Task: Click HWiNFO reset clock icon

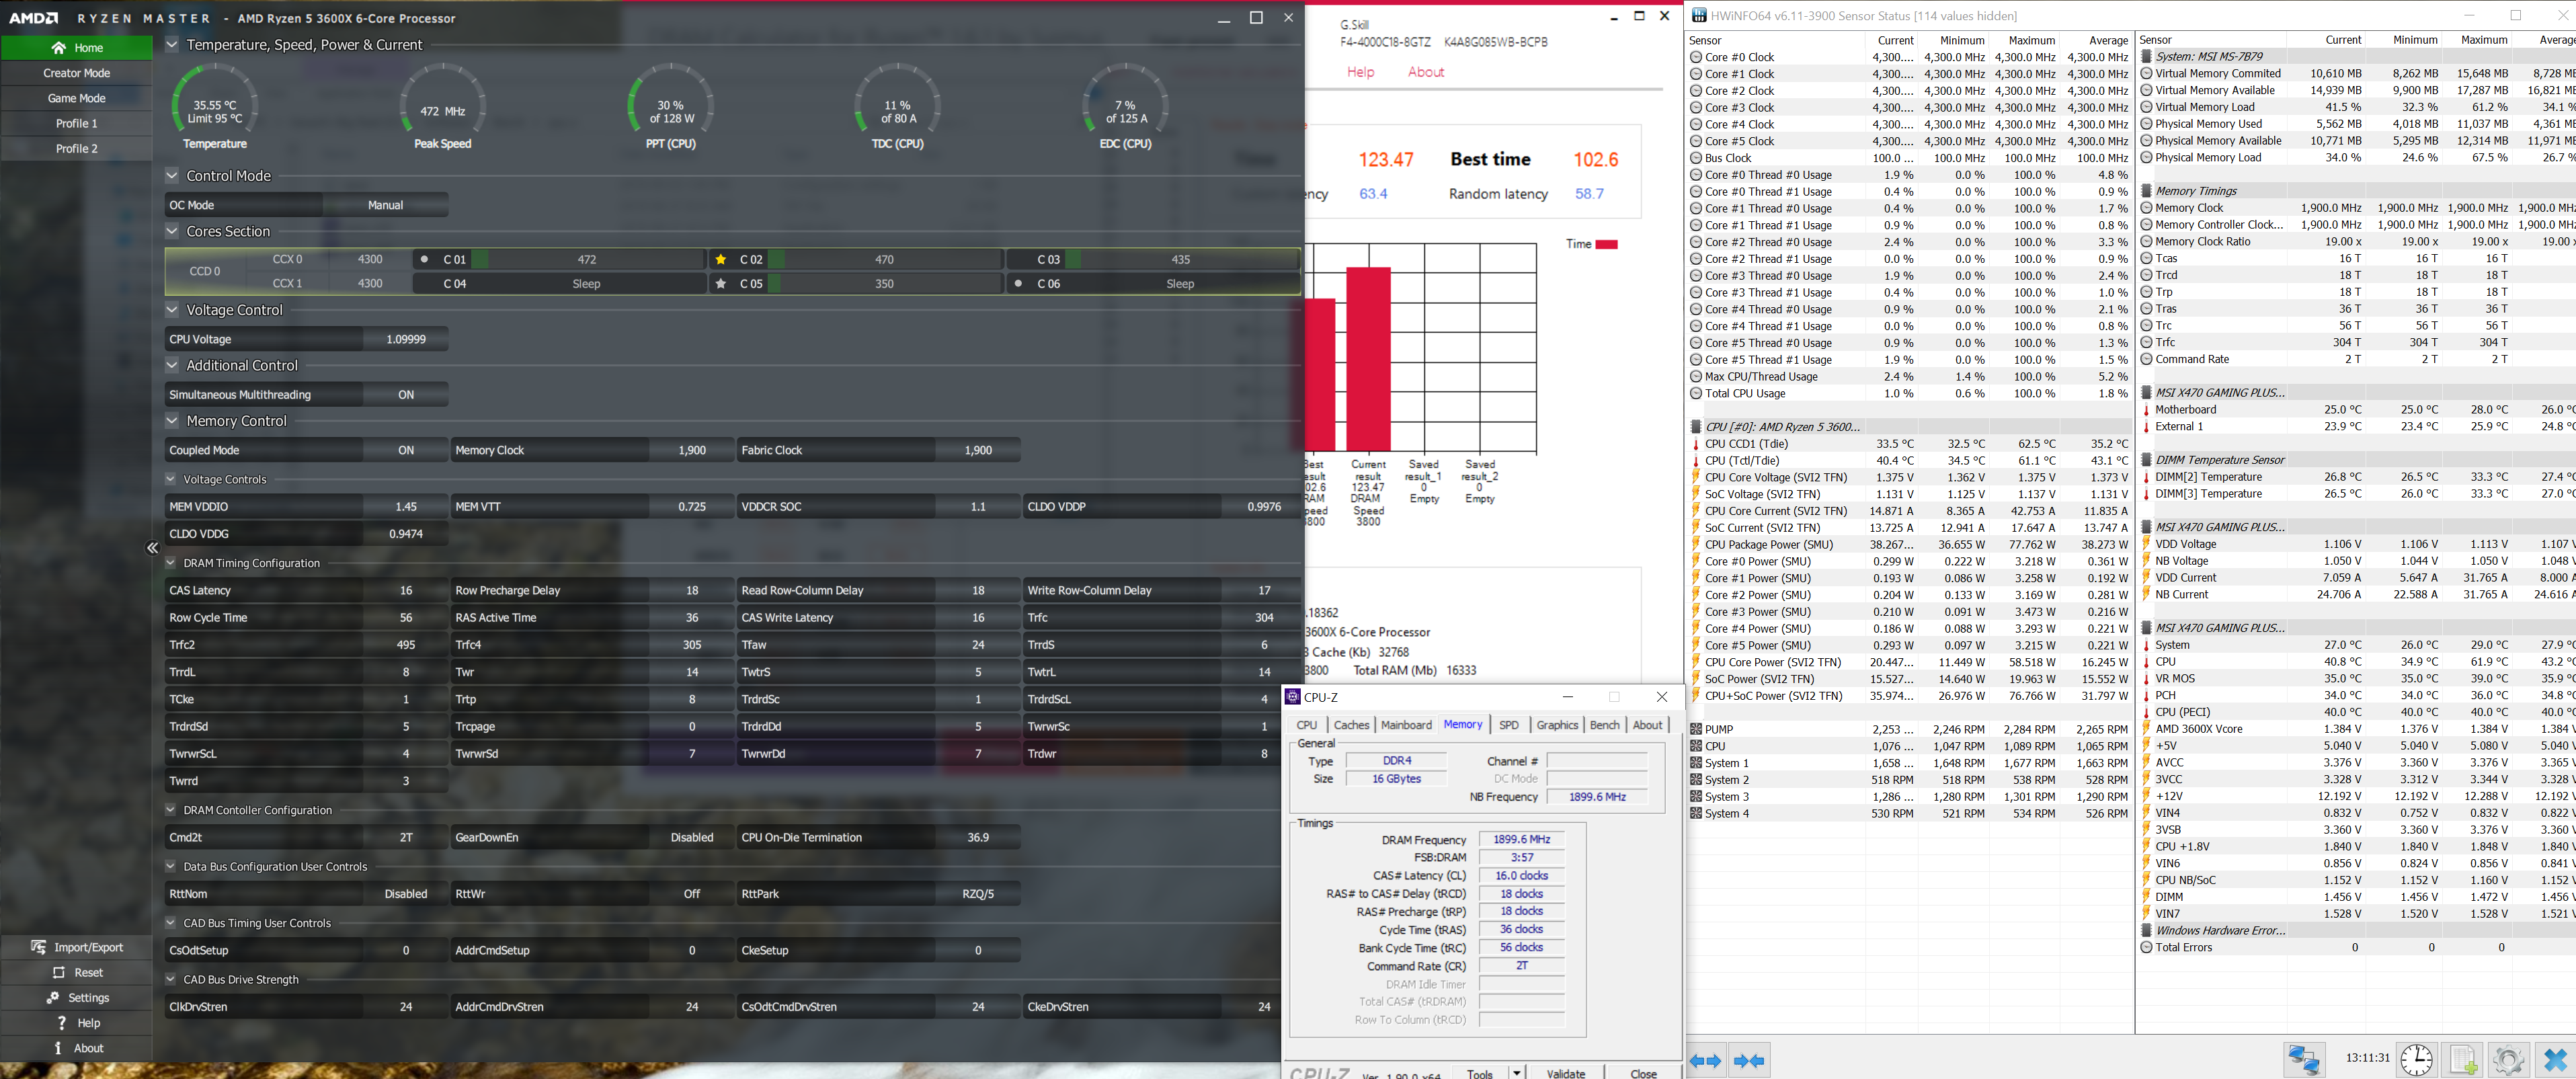Action: 2416,1059
